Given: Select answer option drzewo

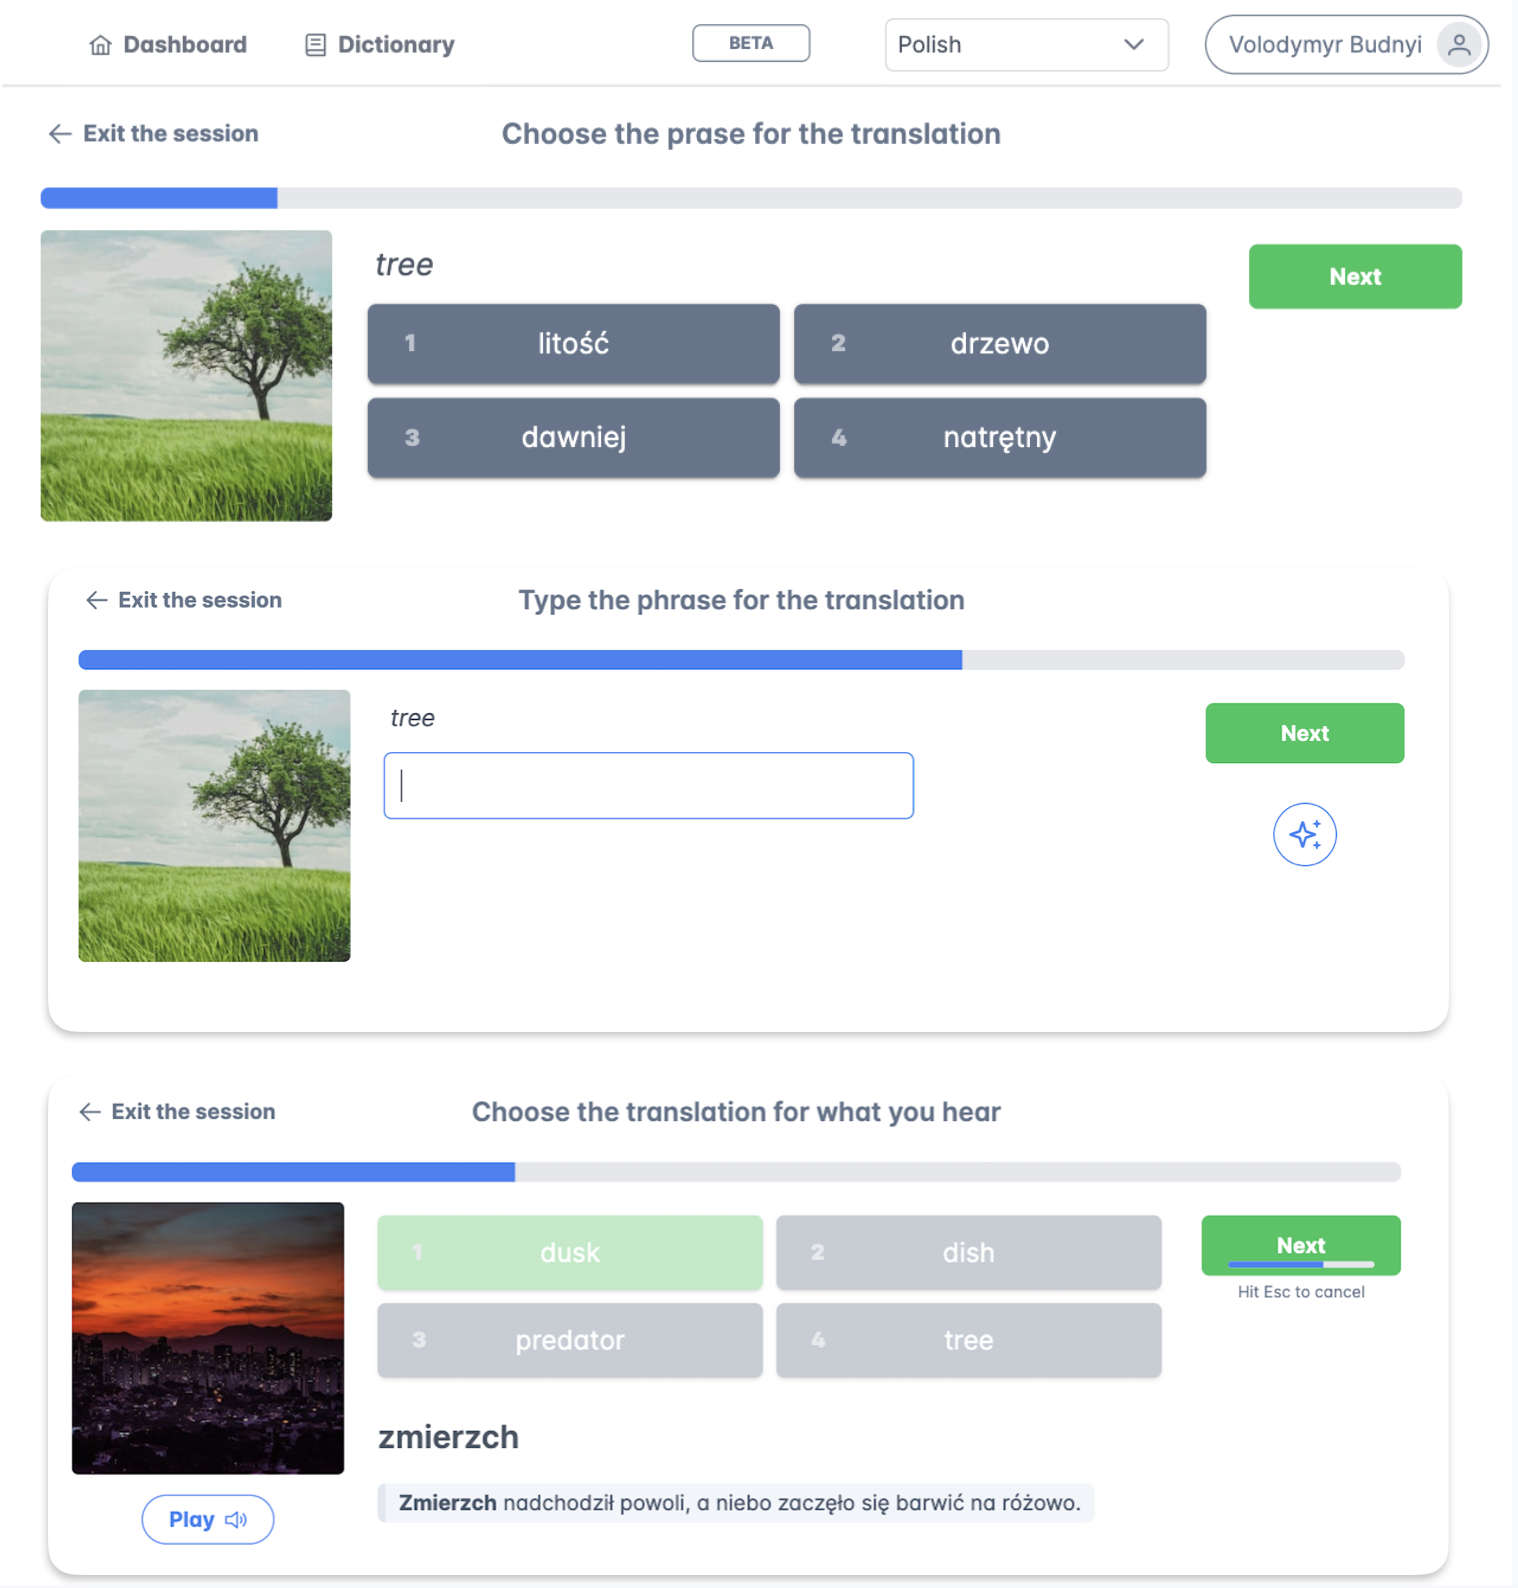Looking at the screenshot, I should [x=999, y=344].
